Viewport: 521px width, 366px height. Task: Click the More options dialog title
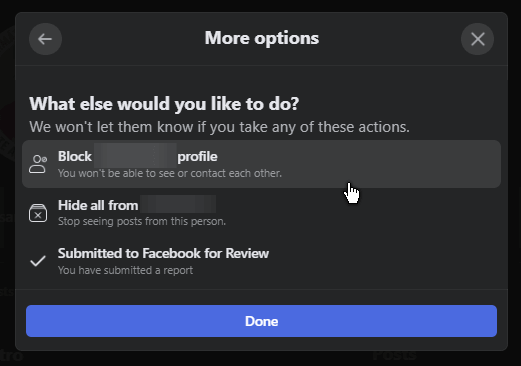[262, 38]
